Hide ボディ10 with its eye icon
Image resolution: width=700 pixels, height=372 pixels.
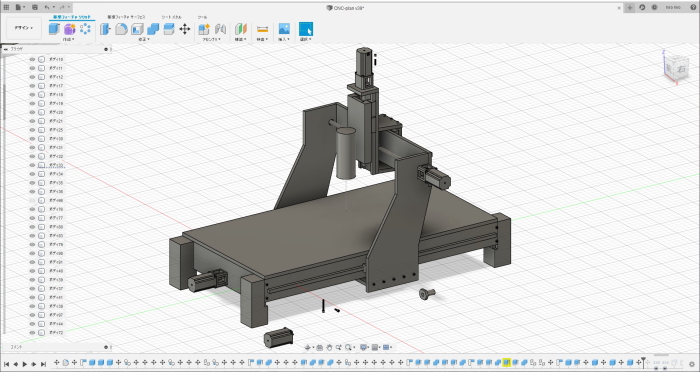32,59
